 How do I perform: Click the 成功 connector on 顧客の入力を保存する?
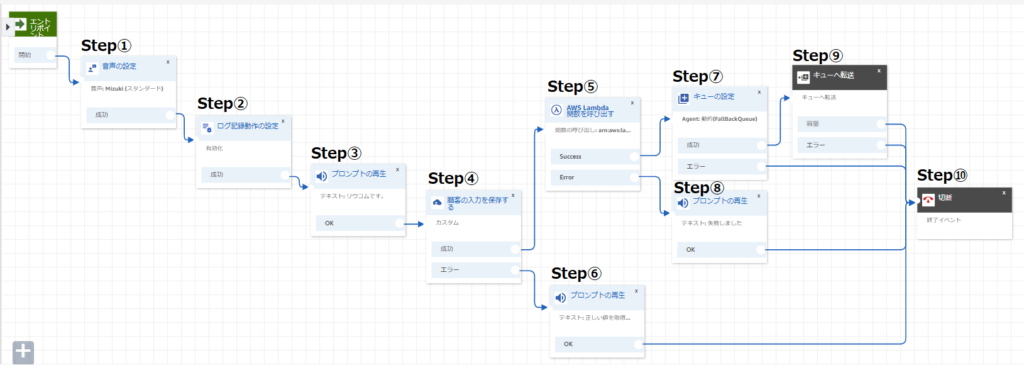click(x=515, y=249)
